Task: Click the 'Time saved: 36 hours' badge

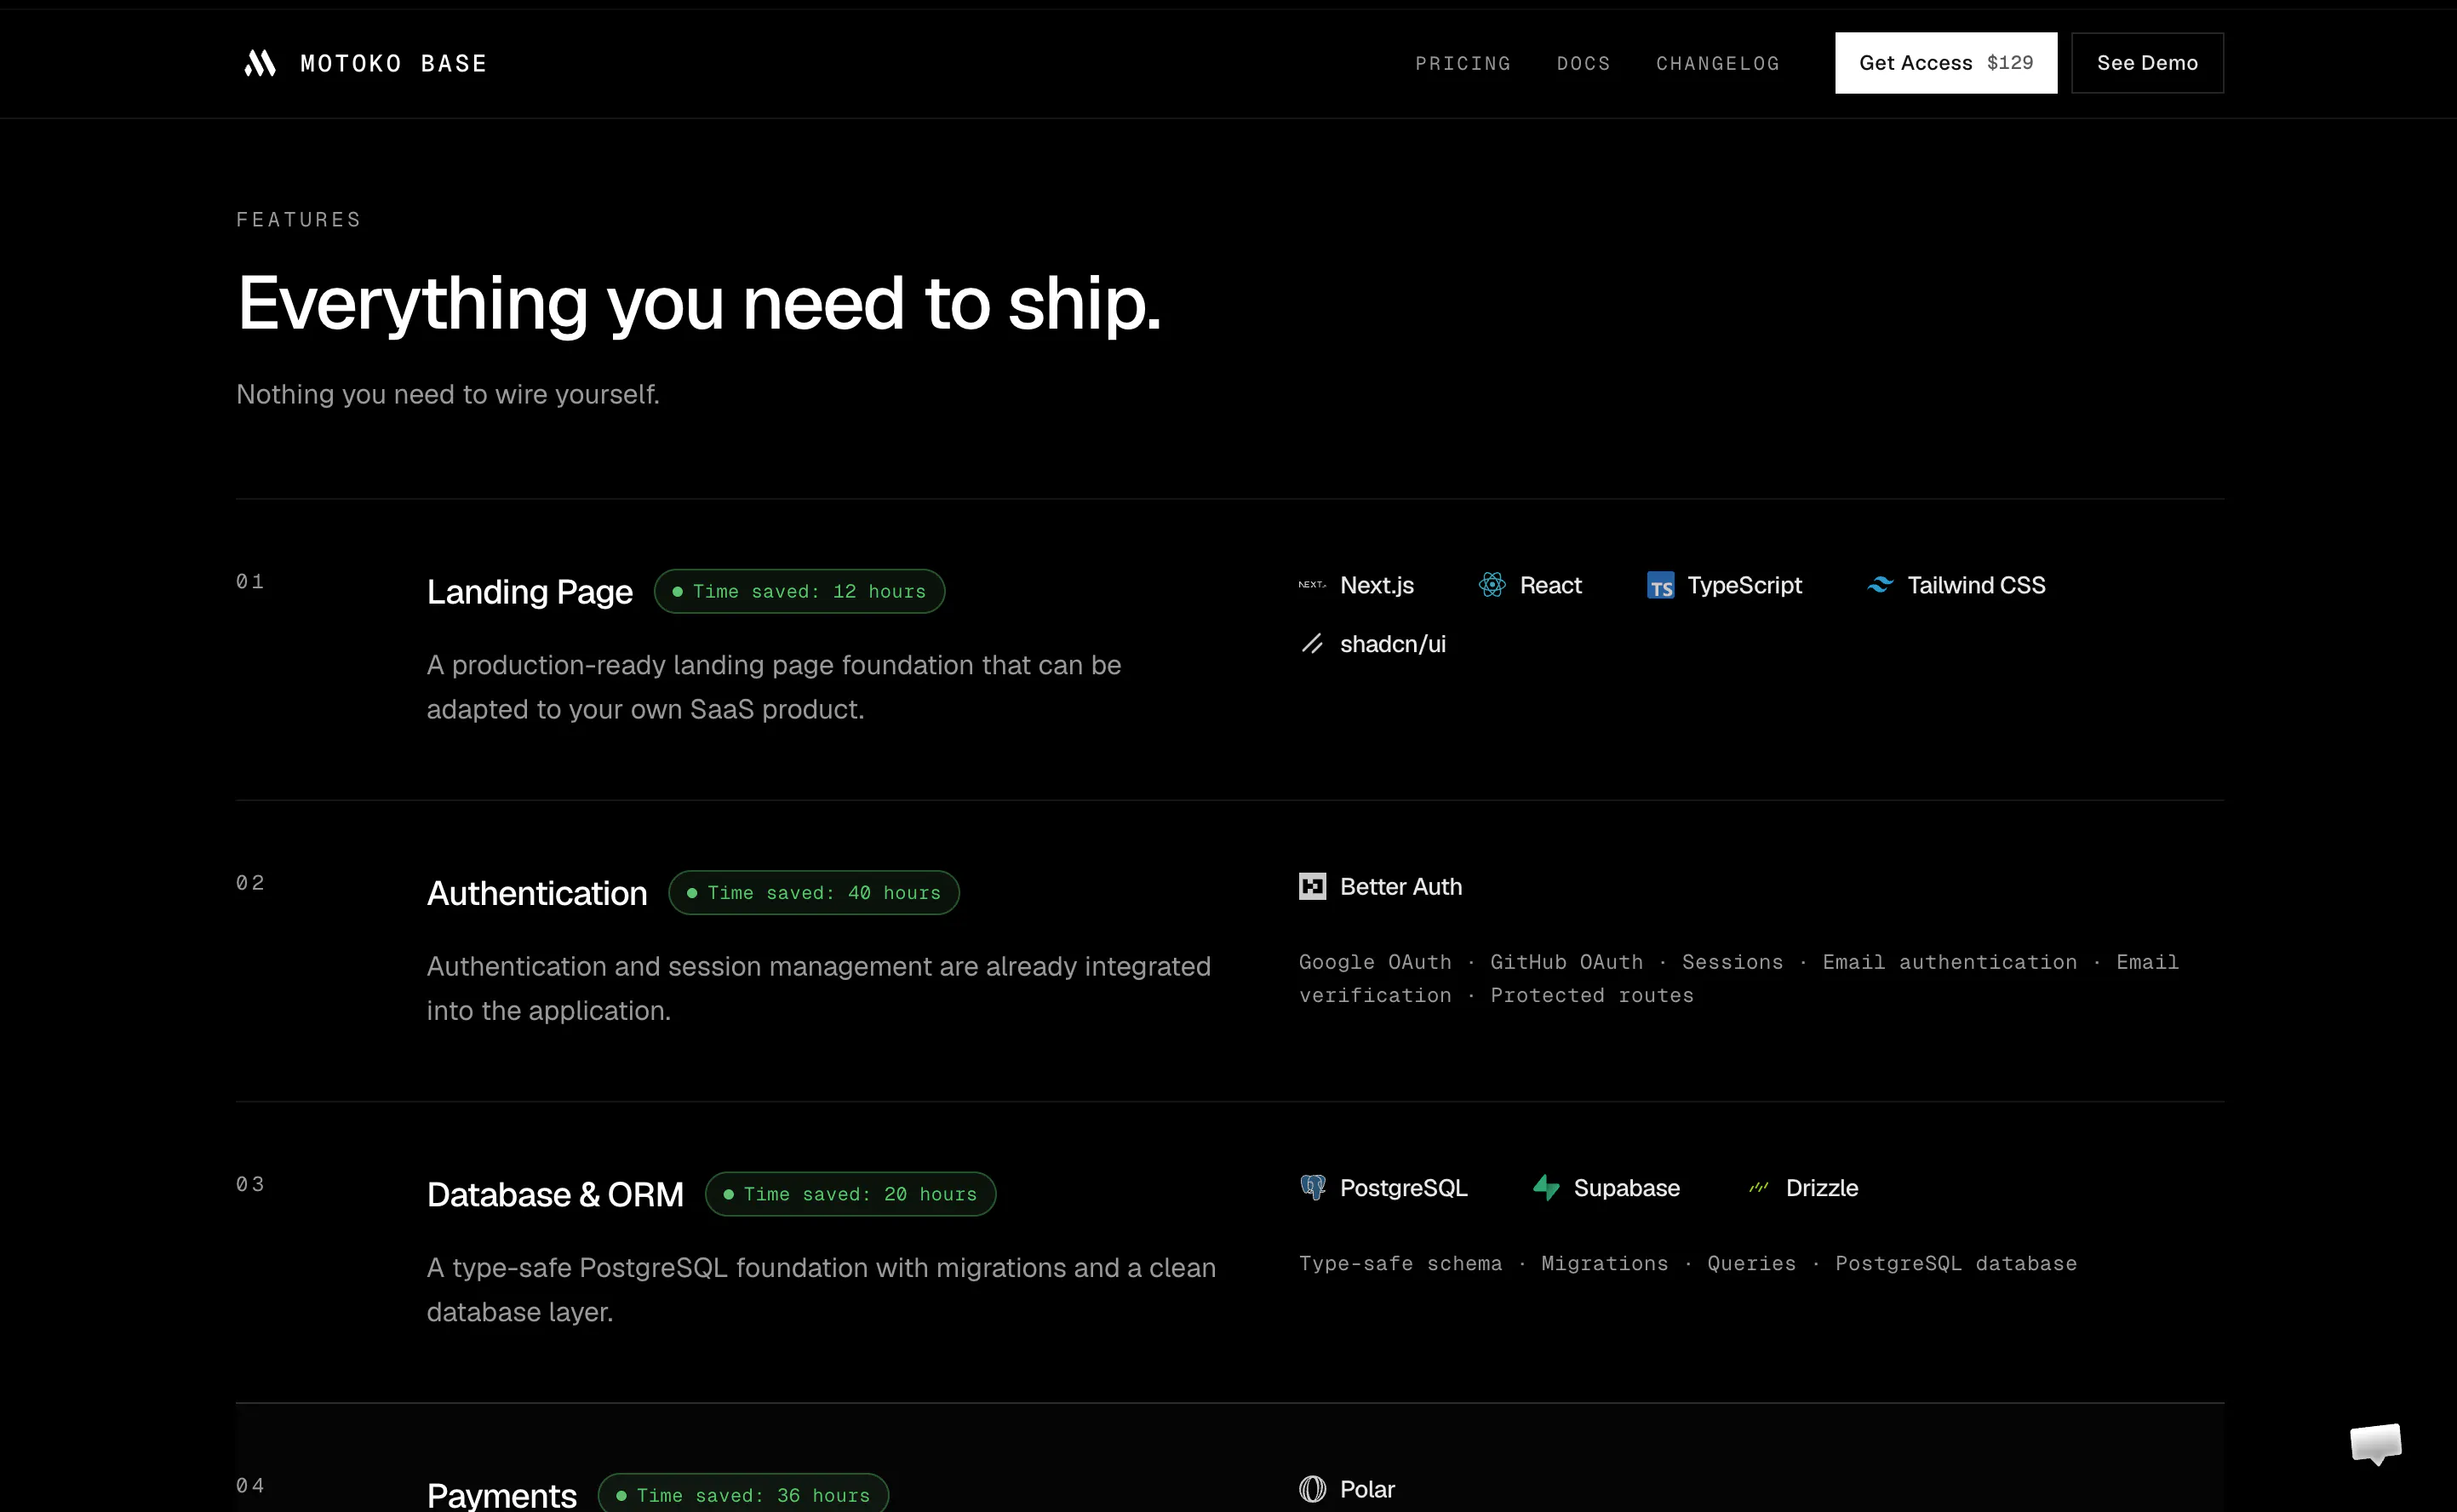Action: 743,1494
